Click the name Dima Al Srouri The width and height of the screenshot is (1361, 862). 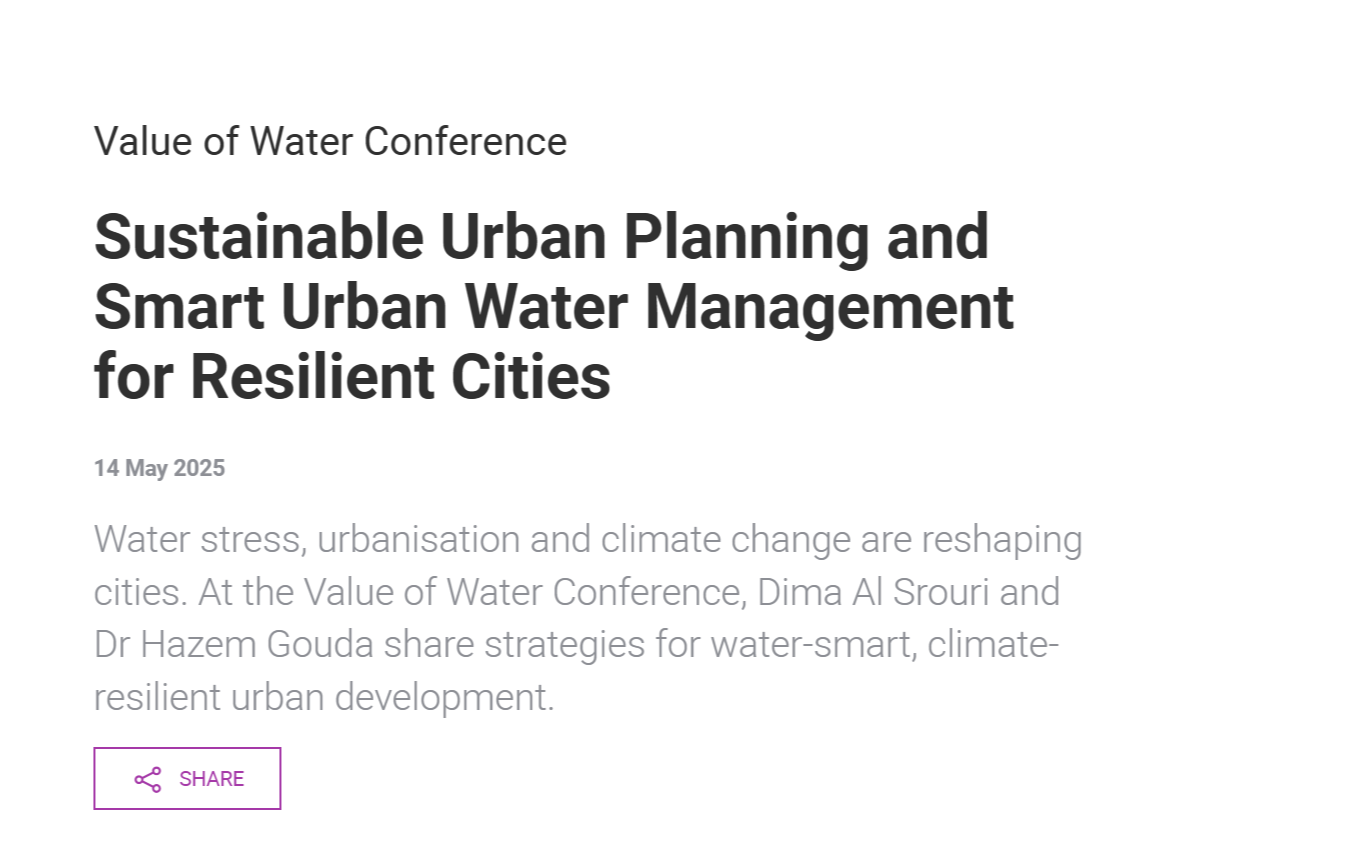[x=872, y=592]
